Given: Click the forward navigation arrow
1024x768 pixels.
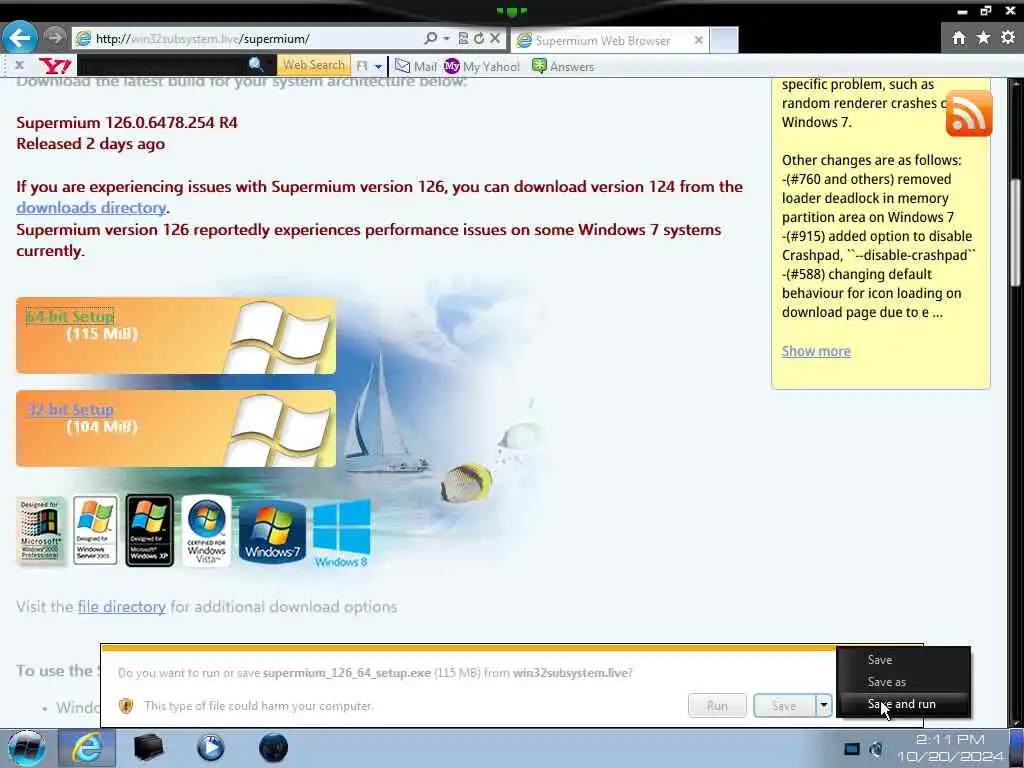Looking at the screenshot, I should (55, 38).
